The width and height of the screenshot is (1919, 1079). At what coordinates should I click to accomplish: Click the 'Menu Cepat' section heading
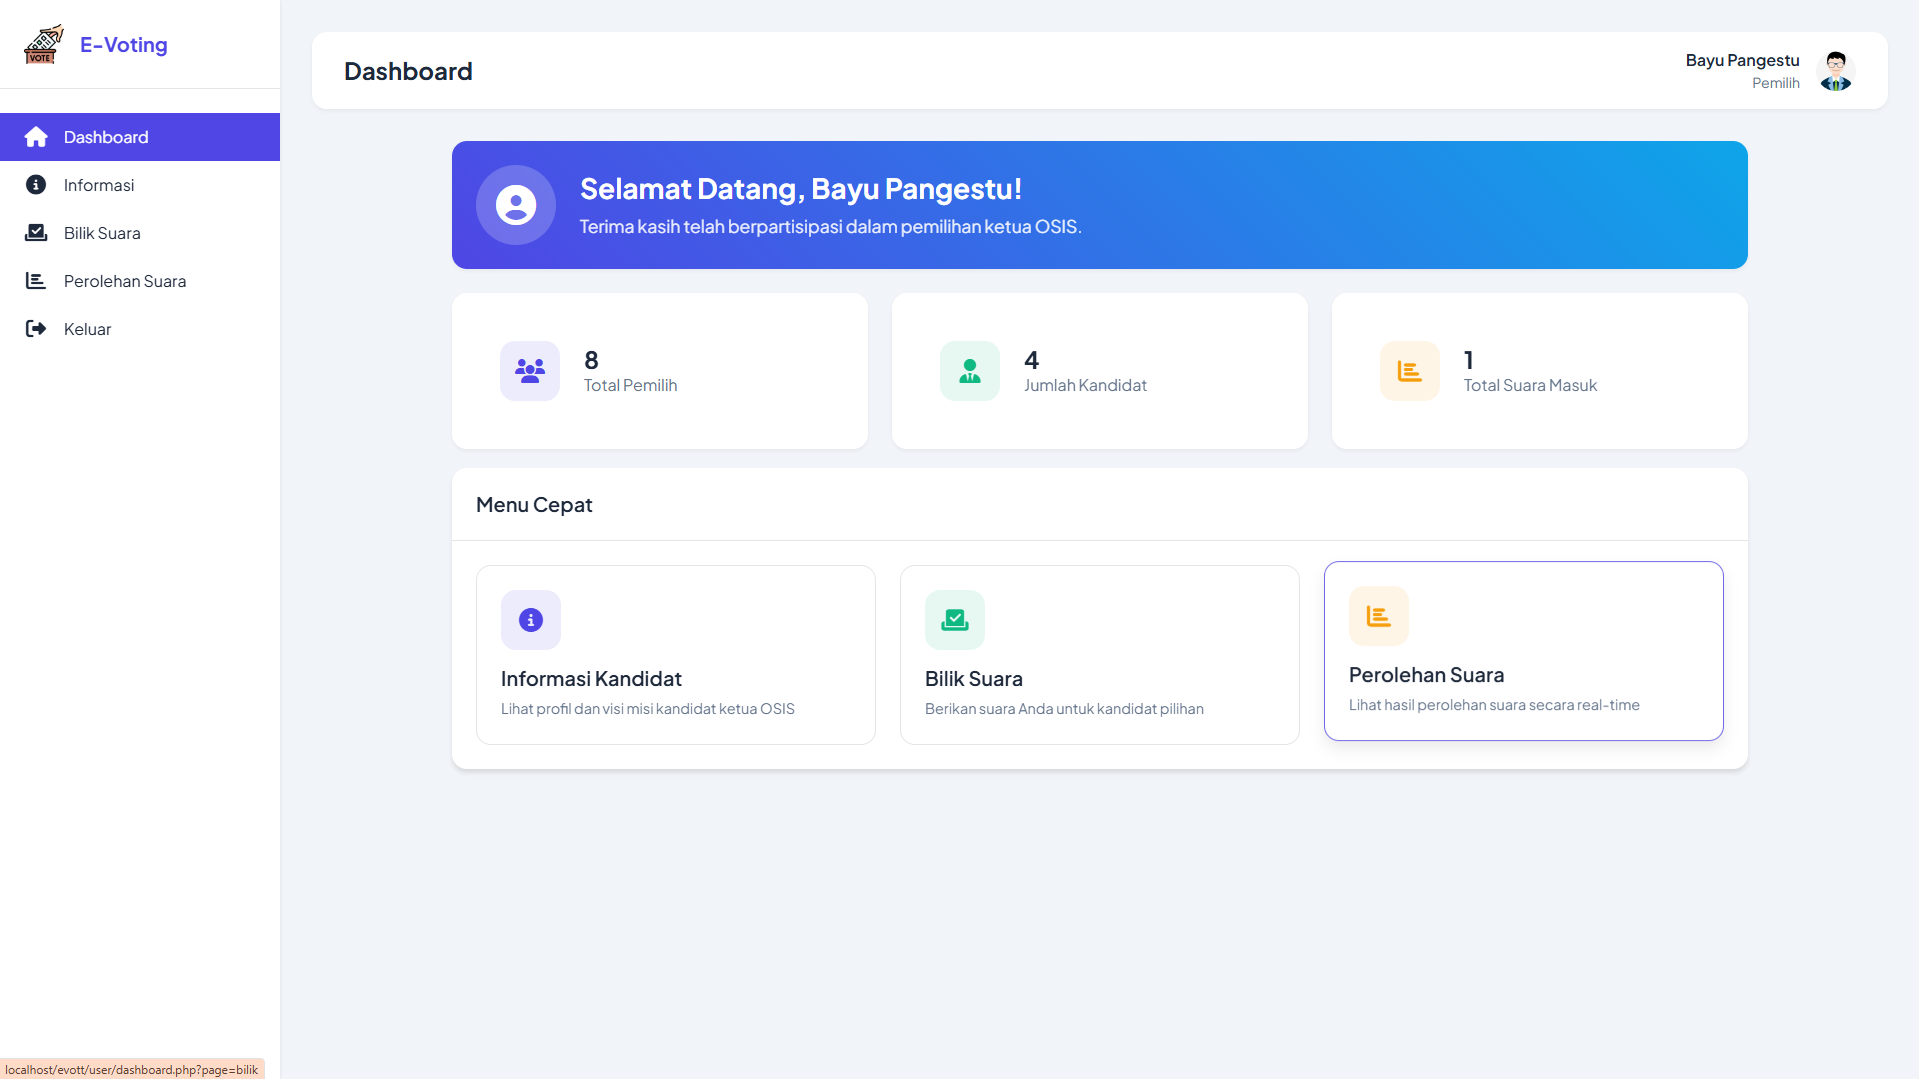(534, 505)
